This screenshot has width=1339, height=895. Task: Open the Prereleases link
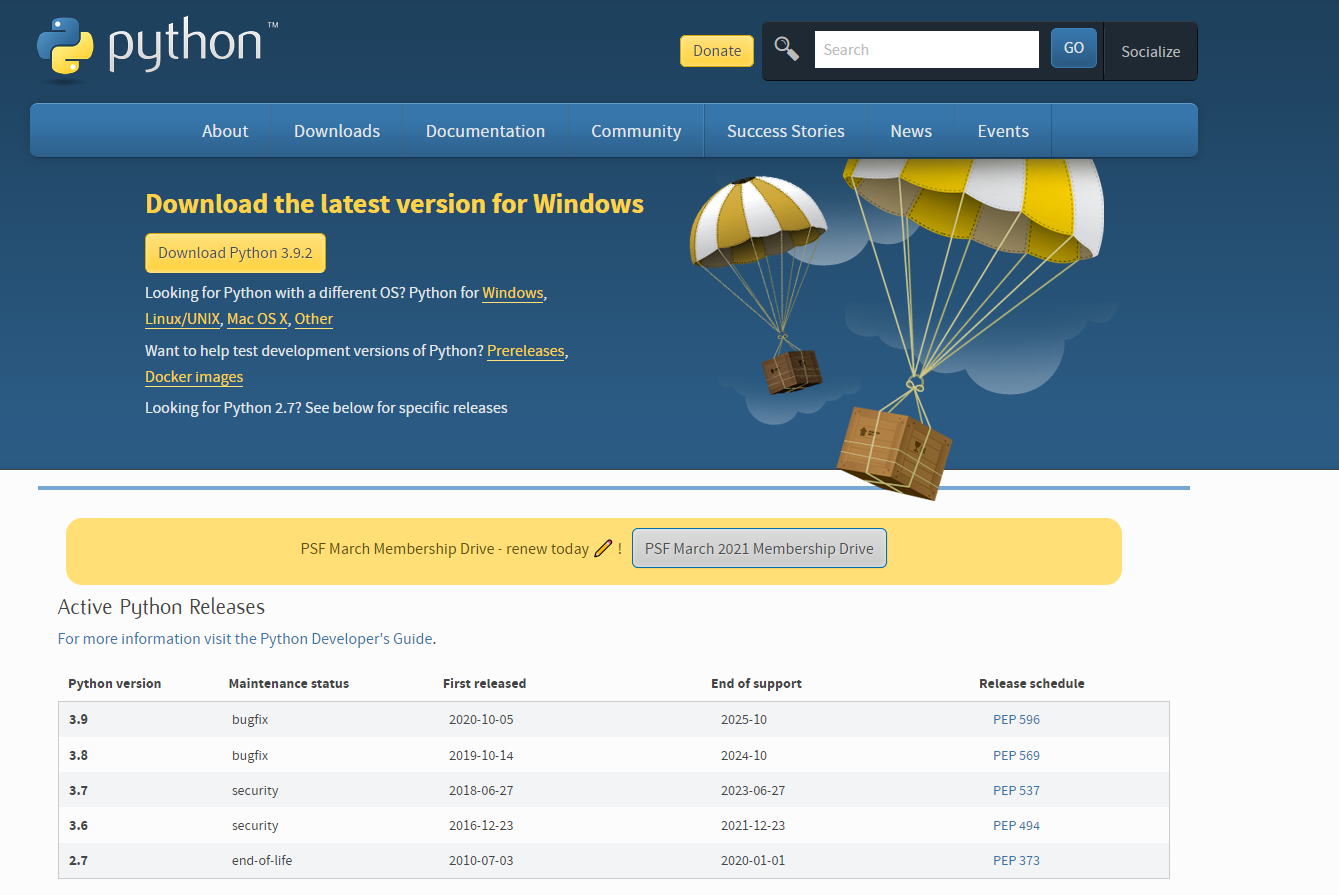526,351
